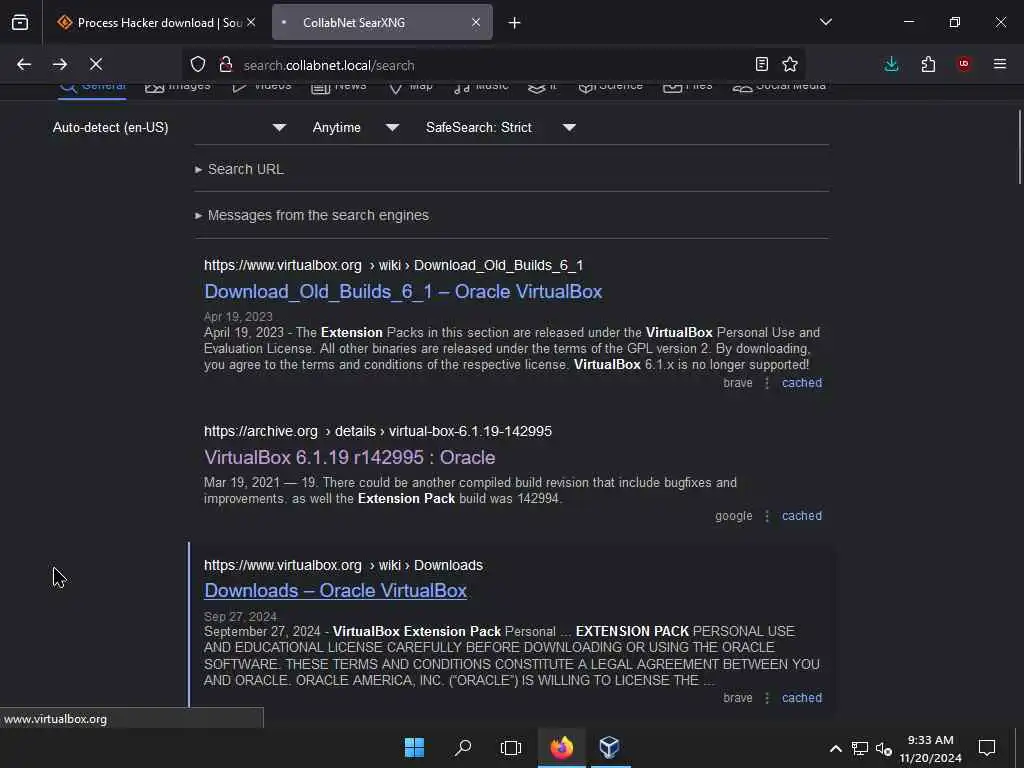List all tabs dropdown arrow

coord(825,22)
